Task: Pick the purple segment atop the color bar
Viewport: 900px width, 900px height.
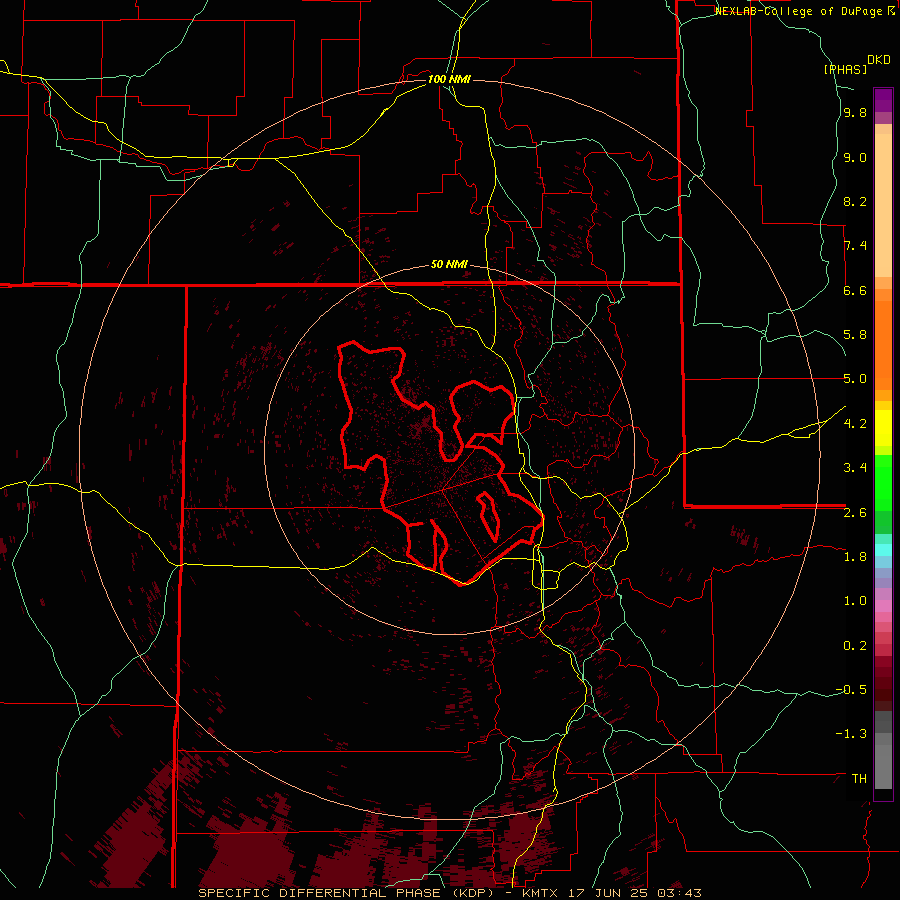Action: tap(883, 100)
